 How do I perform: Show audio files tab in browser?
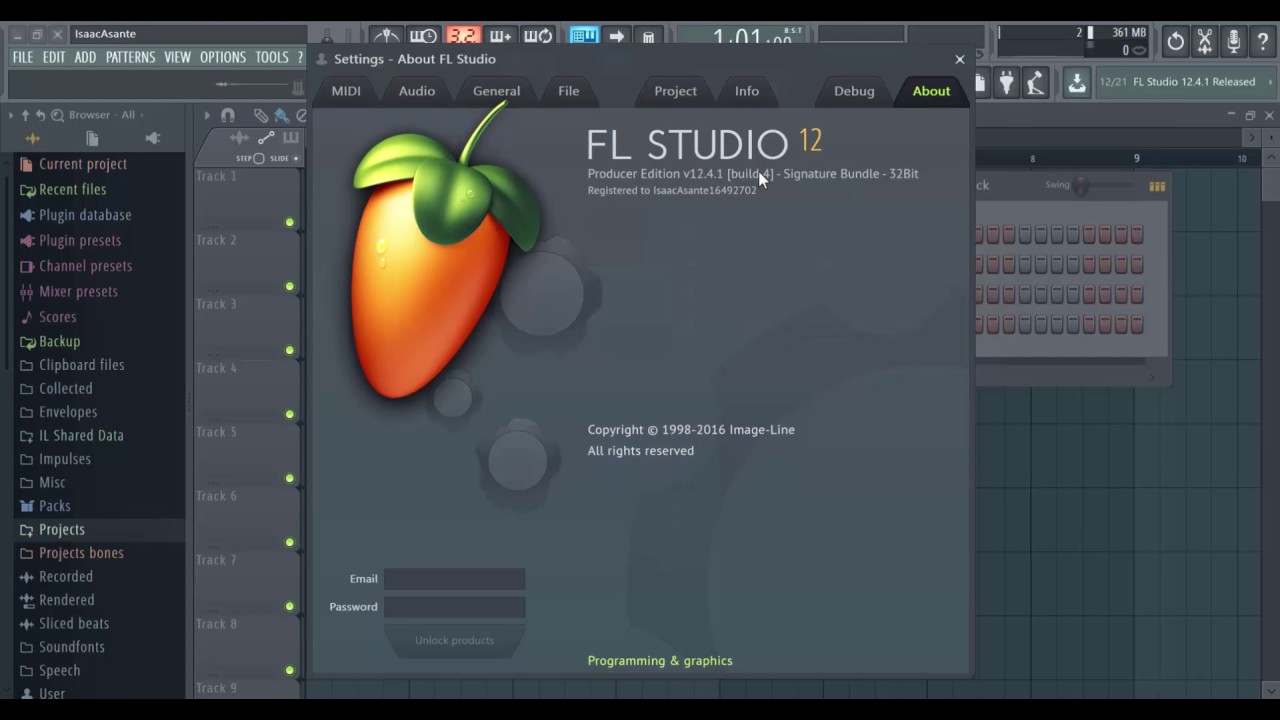[x=32, y=138]
